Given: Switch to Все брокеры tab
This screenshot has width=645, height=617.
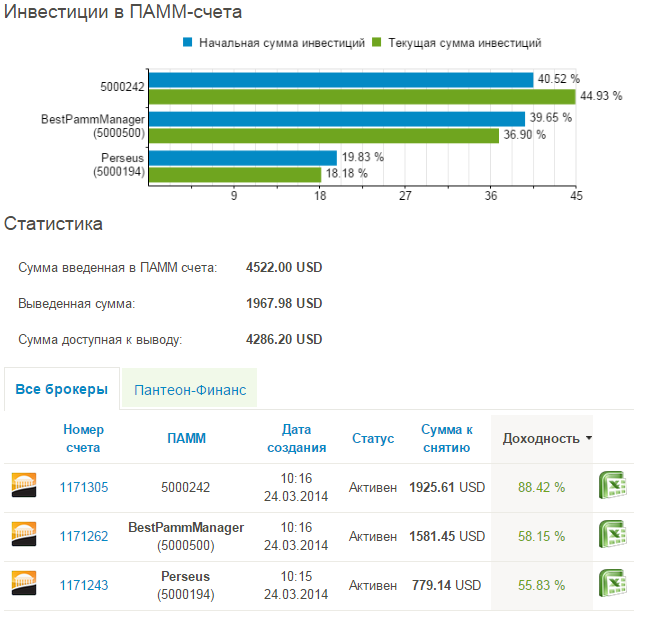Looking at the screenshot, I should pos(62,389).
